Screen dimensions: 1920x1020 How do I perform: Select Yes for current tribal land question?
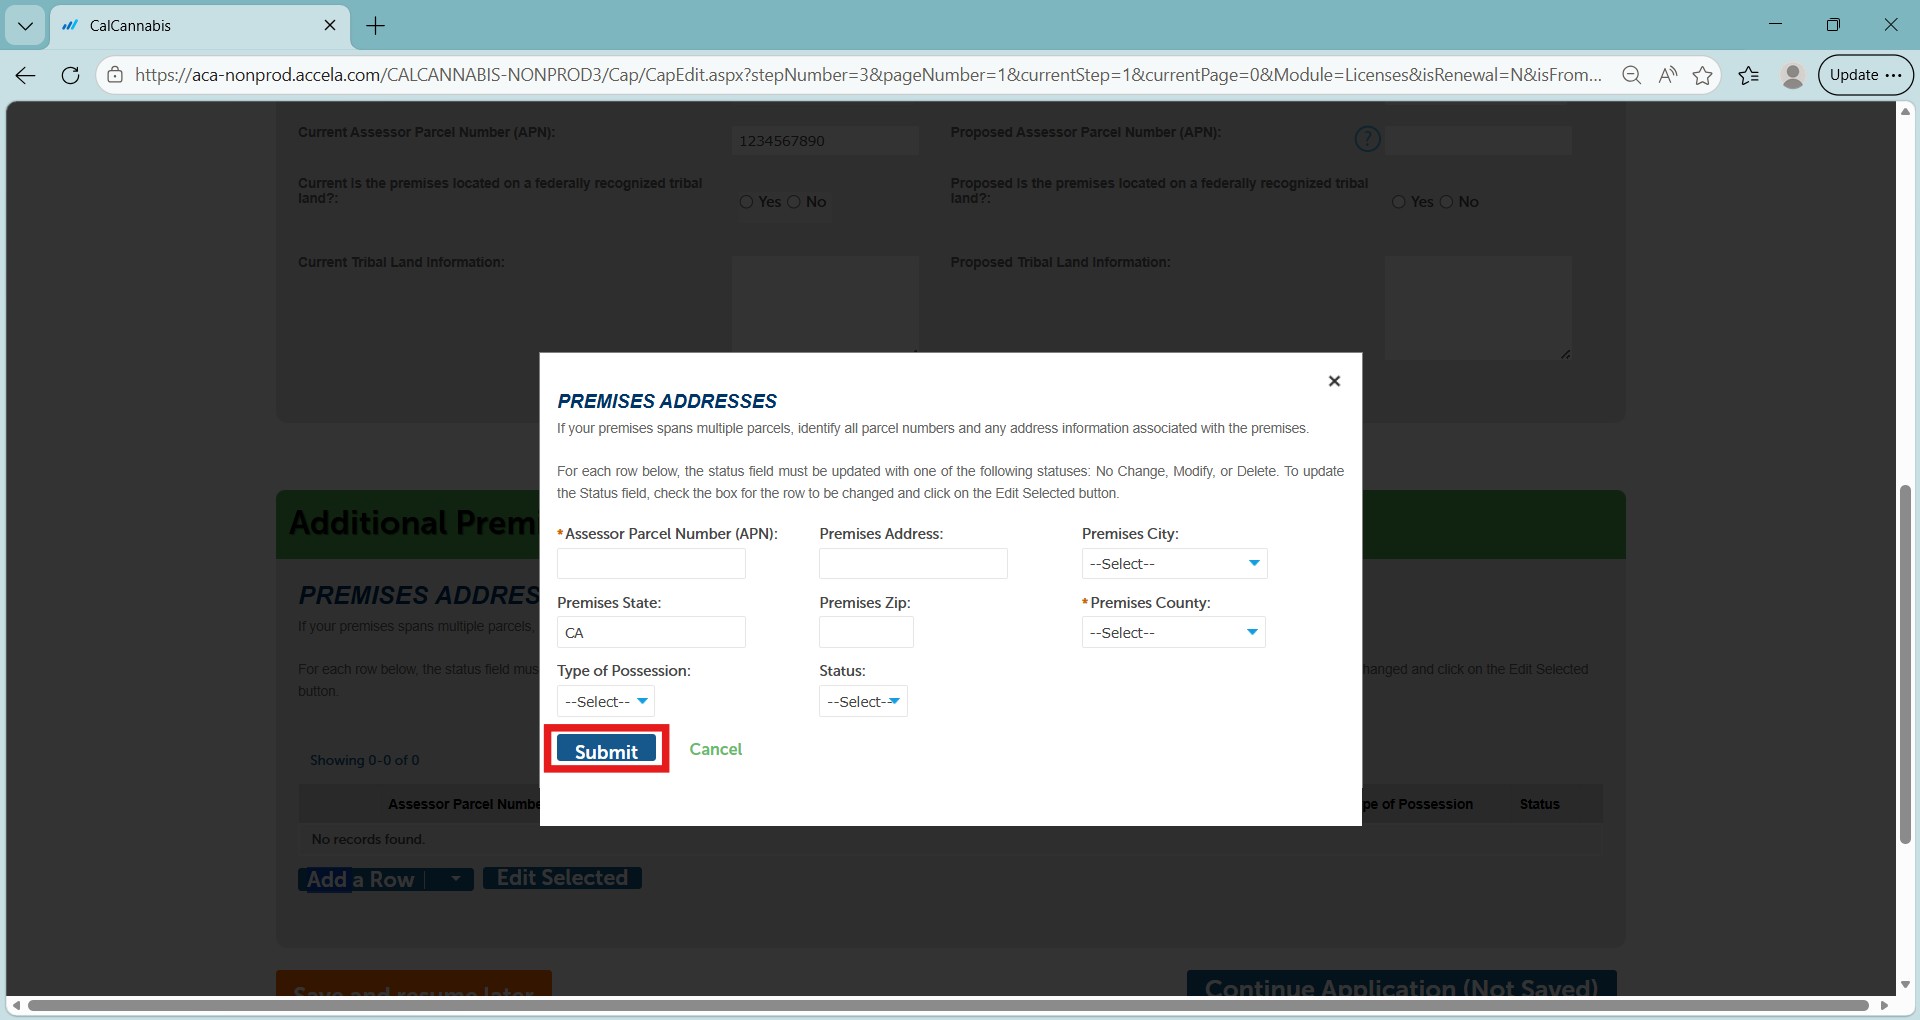pos(746,202)
